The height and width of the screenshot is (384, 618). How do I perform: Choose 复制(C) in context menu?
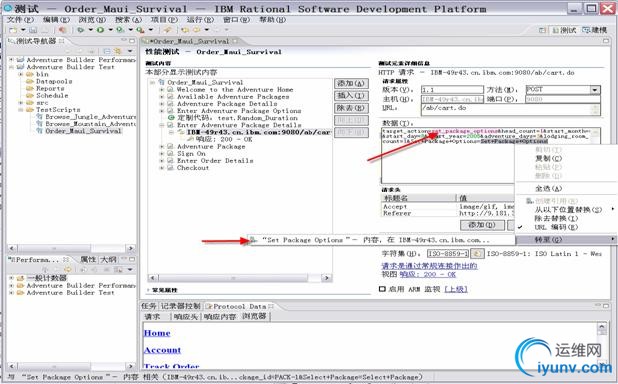point(548,158)
